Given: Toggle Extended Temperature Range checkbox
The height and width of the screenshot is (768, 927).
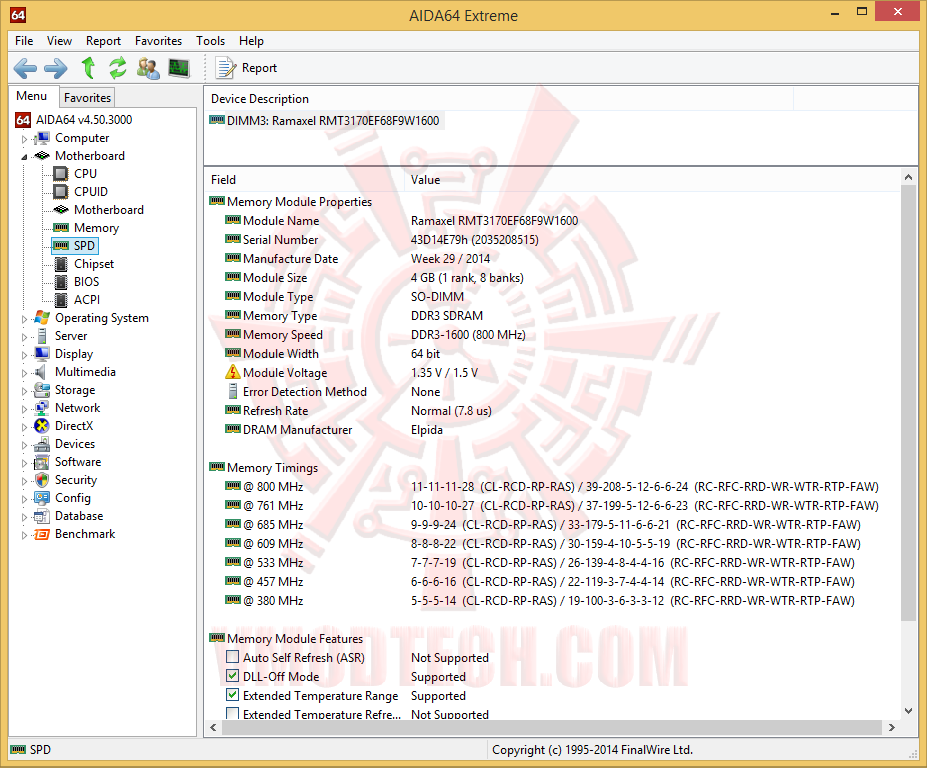Looking at the screenshot, I should click(x=233, y=695).
